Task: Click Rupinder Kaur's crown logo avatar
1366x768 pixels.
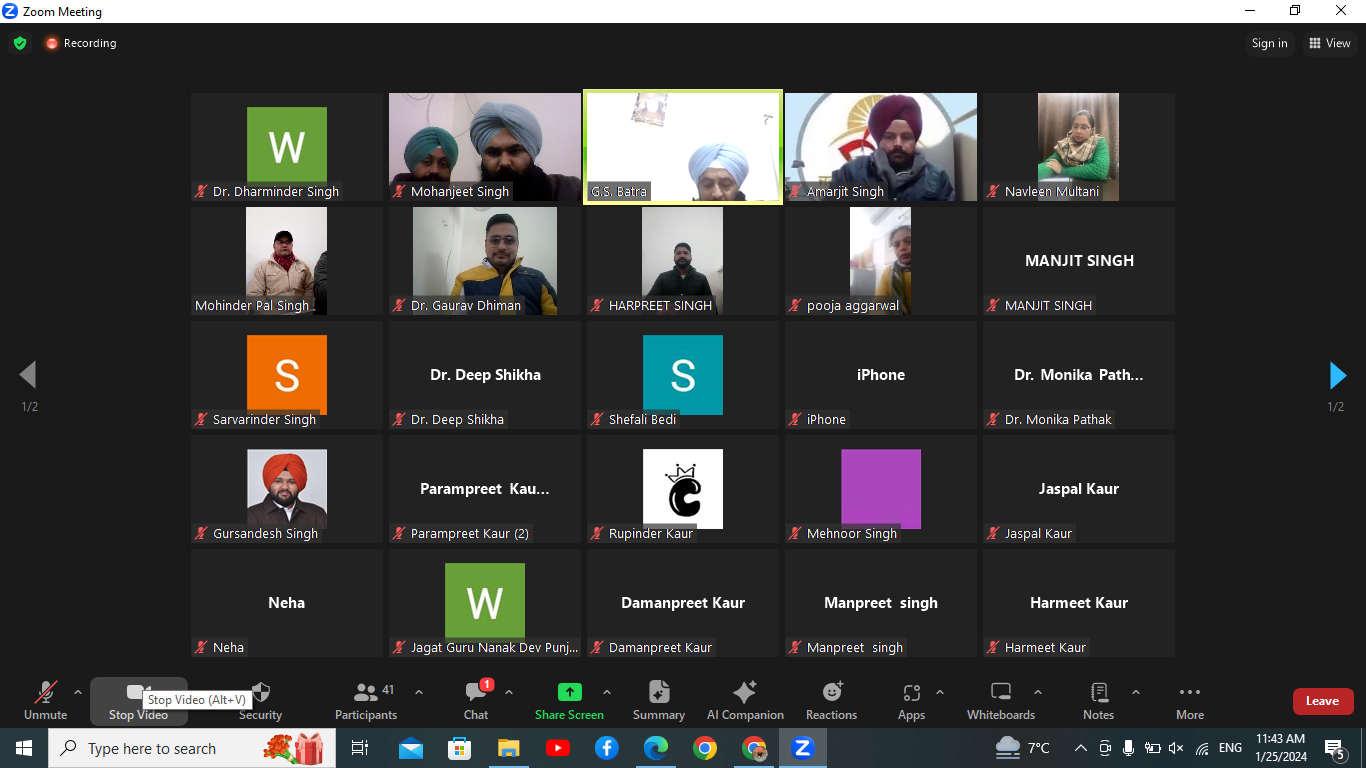Action: coord(683,487)
